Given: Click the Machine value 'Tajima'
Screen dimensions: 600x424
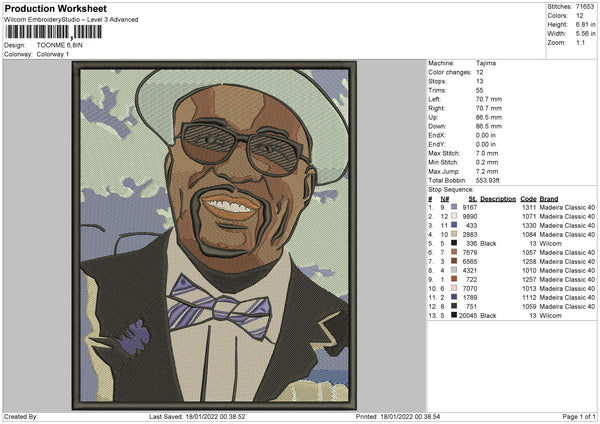Looking at the screenshot, I should pos(486,63).
